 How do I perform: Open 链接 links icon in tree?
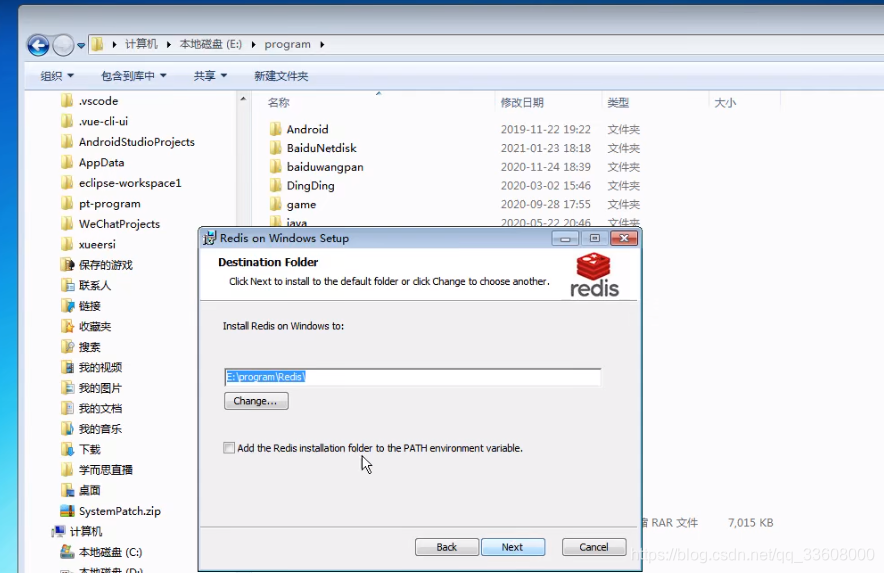click(x=67, y=306)
